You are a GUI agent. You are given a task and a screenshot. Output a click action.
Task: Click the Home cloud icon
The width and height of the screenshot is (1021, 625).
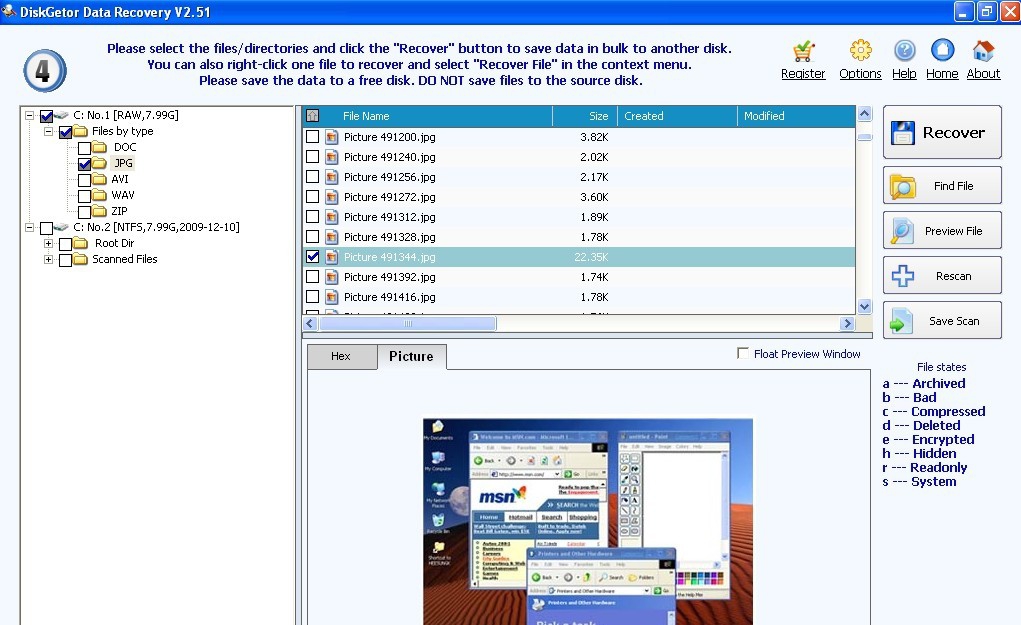click(940, 50)
